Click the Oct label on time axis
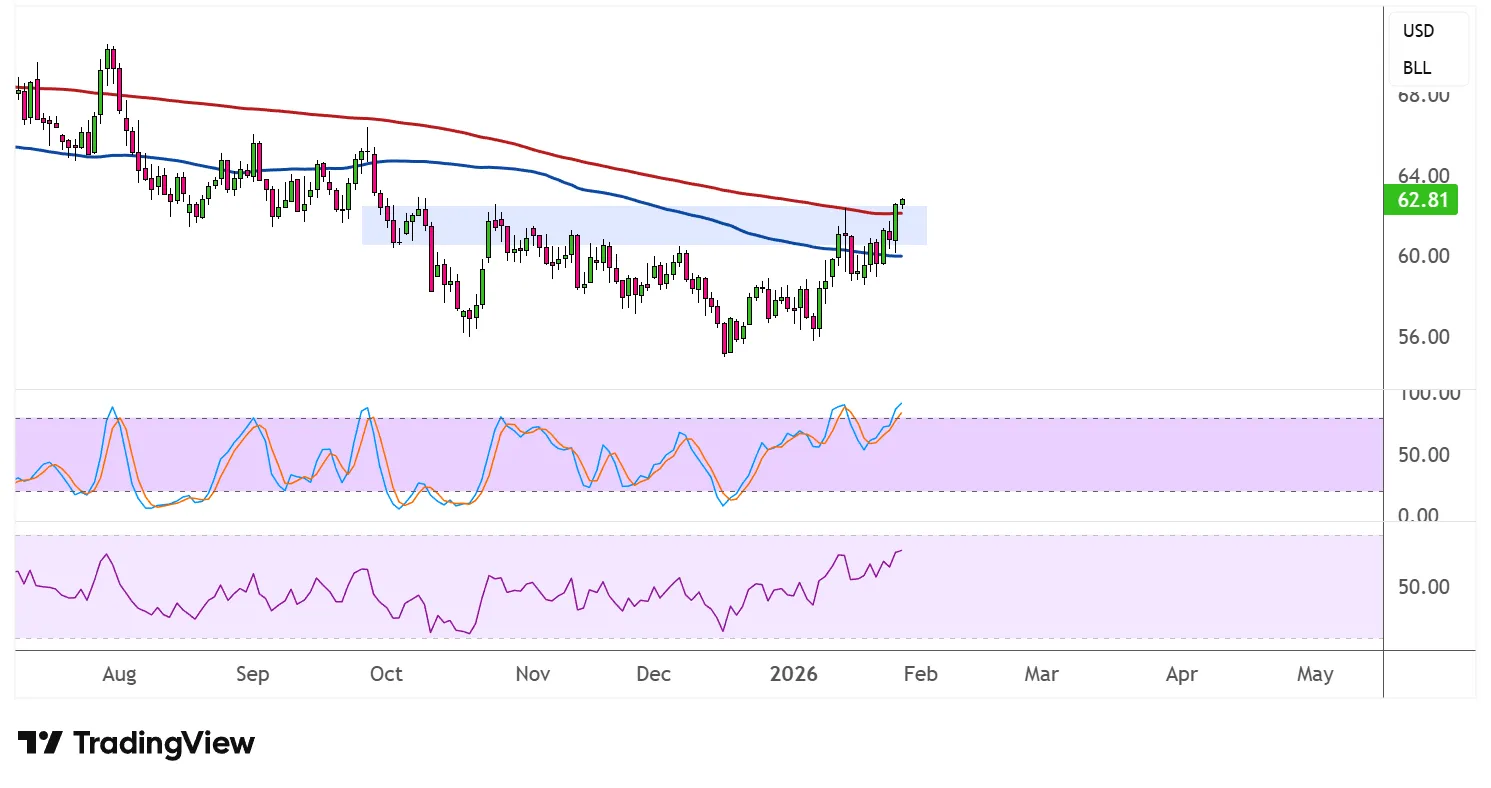 [386, 674]
